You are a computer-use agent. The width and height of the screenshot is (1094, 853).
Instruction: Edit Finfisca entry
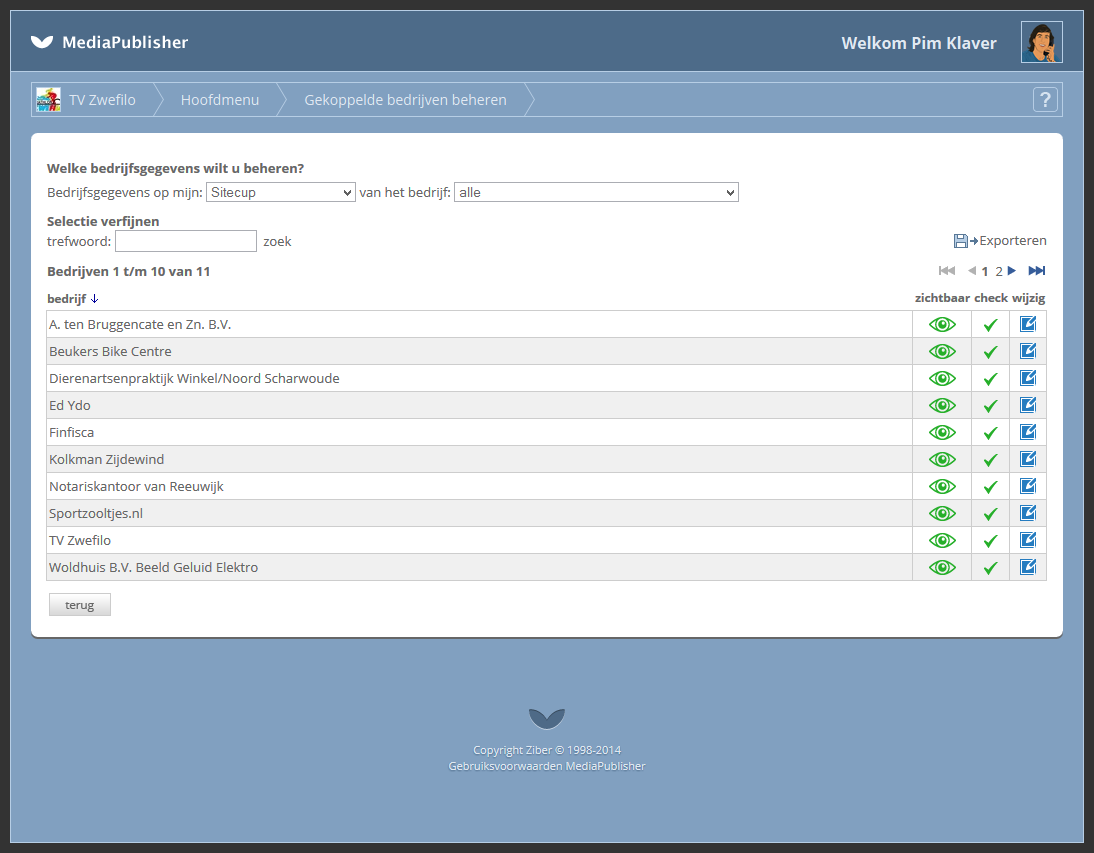[1028, 432]
